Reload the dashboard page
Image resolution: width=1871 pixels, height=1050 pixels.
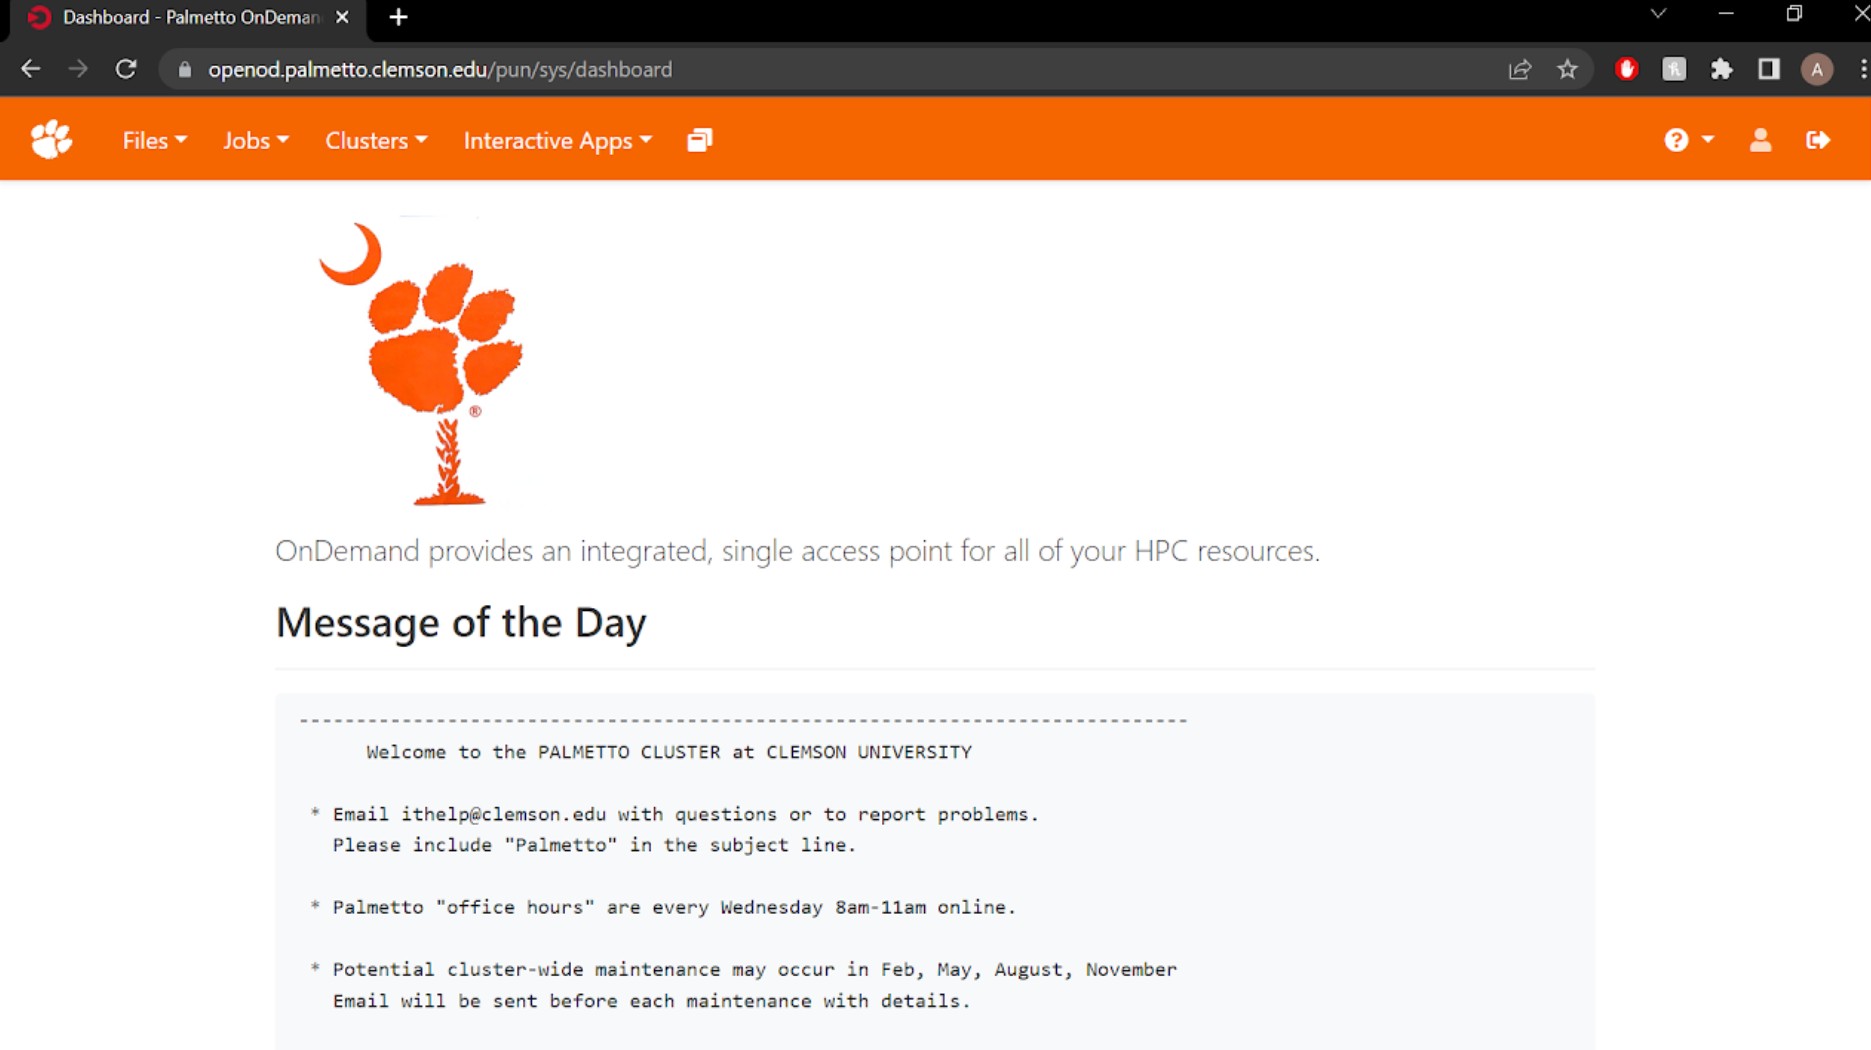point(126,69)
